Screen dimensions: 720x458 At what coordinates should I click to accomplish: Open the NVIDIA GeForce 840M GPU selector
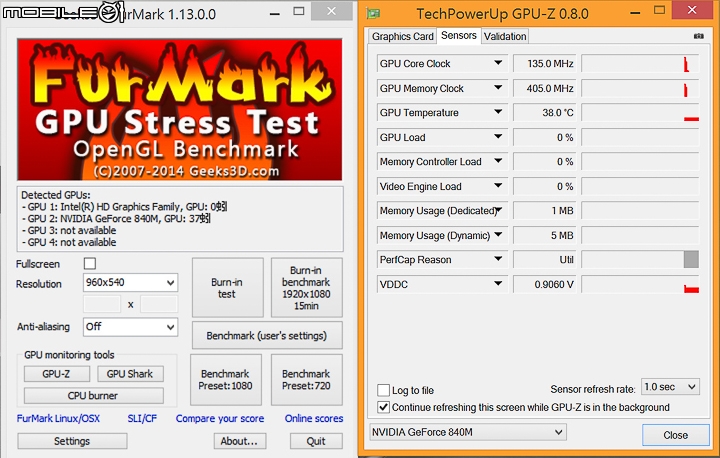pyautogui.click(x=467, y=432)
